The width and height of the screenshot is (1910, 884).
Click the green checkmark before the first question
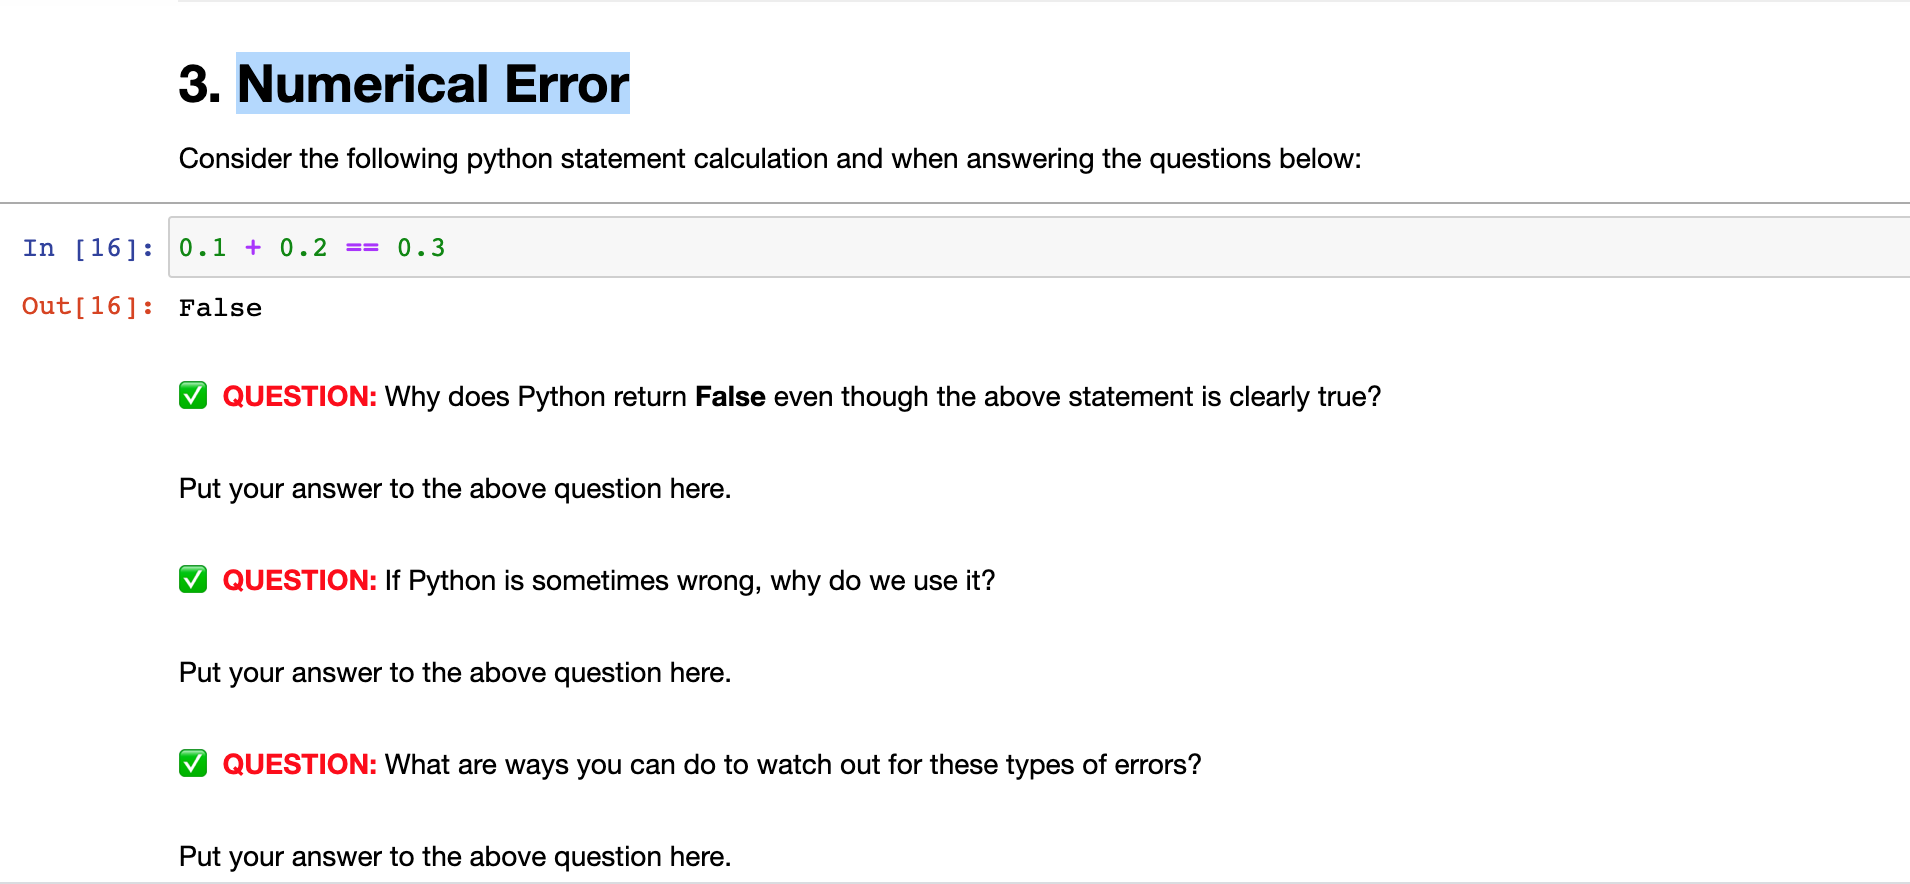(x=193, y=395)
